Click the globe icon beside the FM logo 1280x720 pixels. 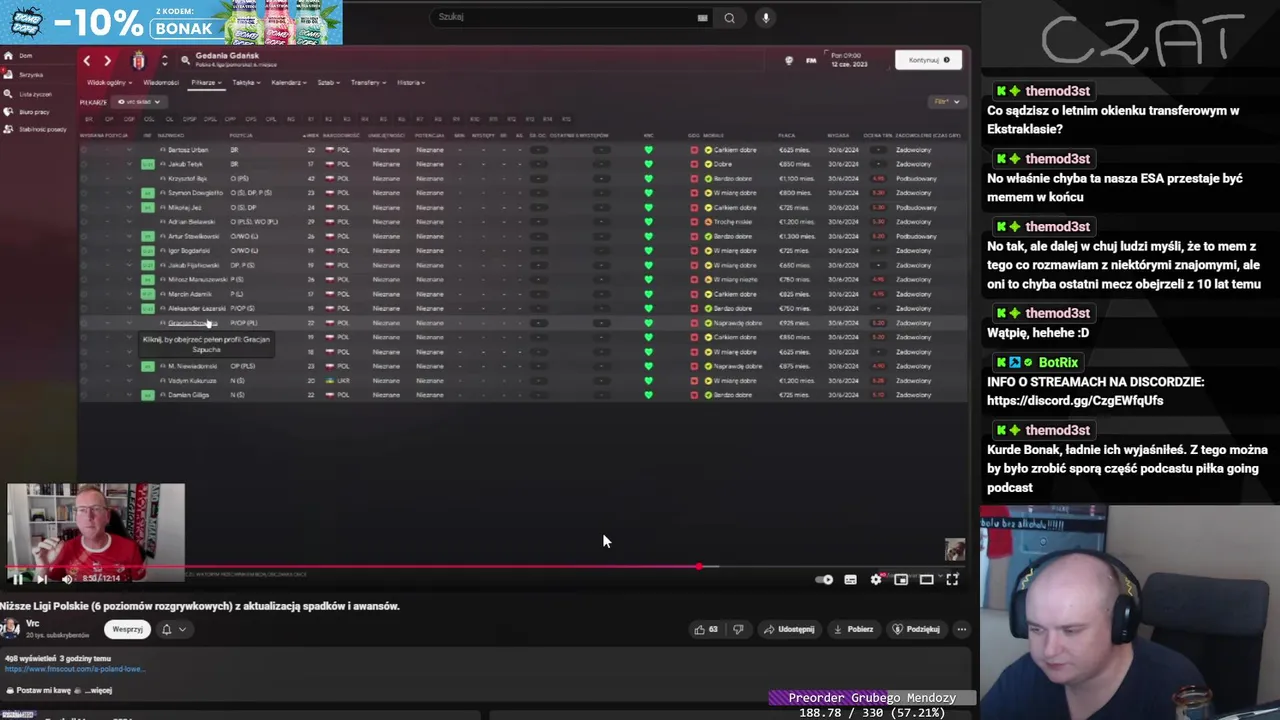789,60
